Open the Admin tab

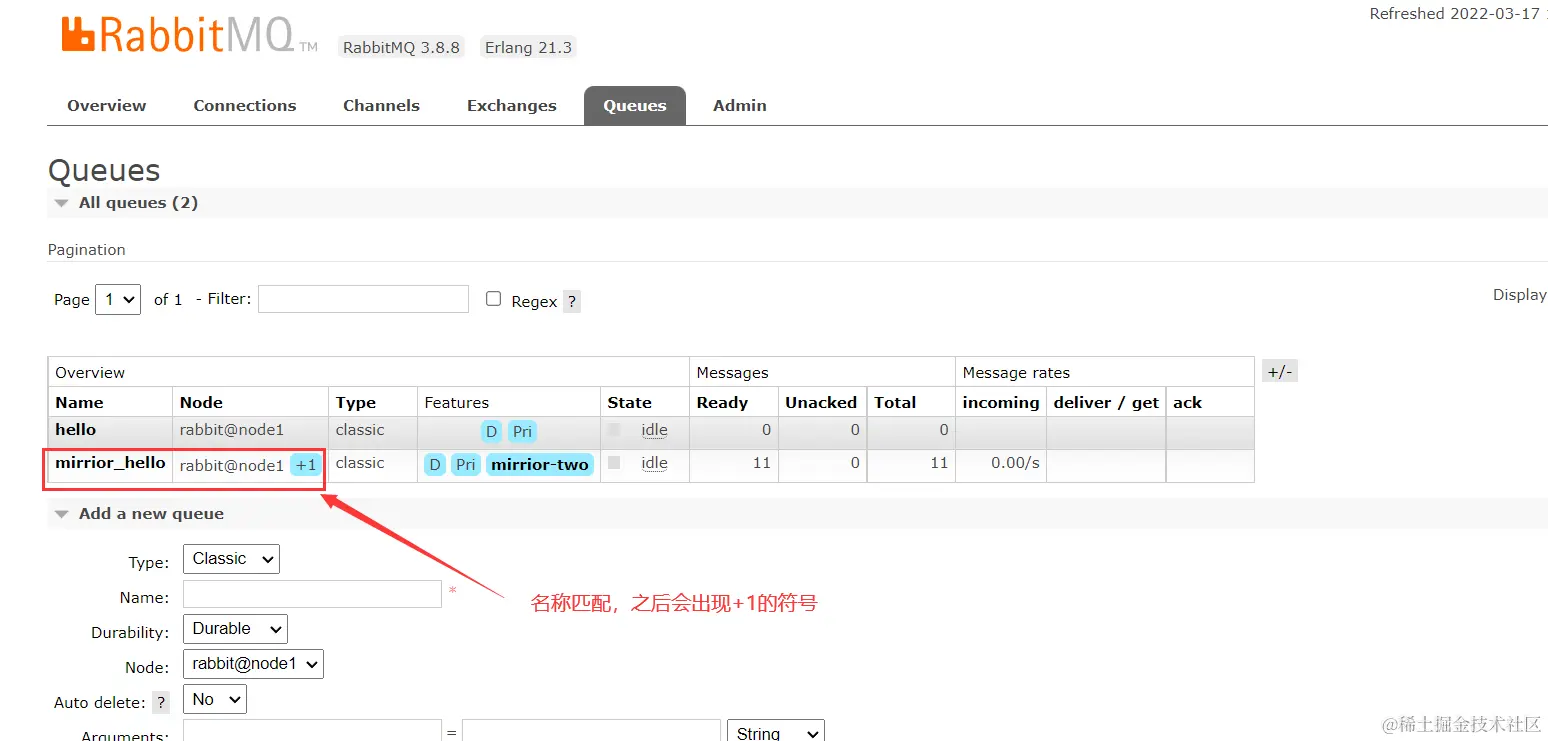coord(740,105)
